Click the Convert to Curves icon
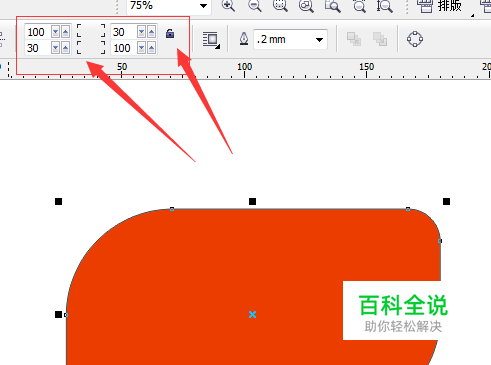This screenshot has width=491, height=365. pos(415,39)
